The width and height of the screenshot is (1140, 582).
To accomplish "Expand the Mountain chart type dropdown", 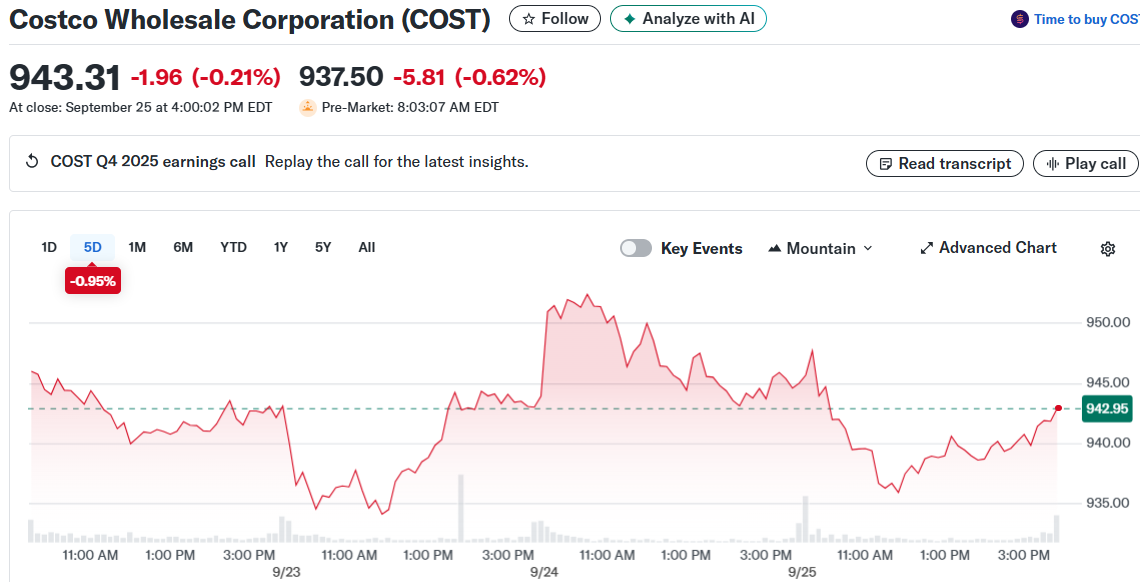I will 820,248.
